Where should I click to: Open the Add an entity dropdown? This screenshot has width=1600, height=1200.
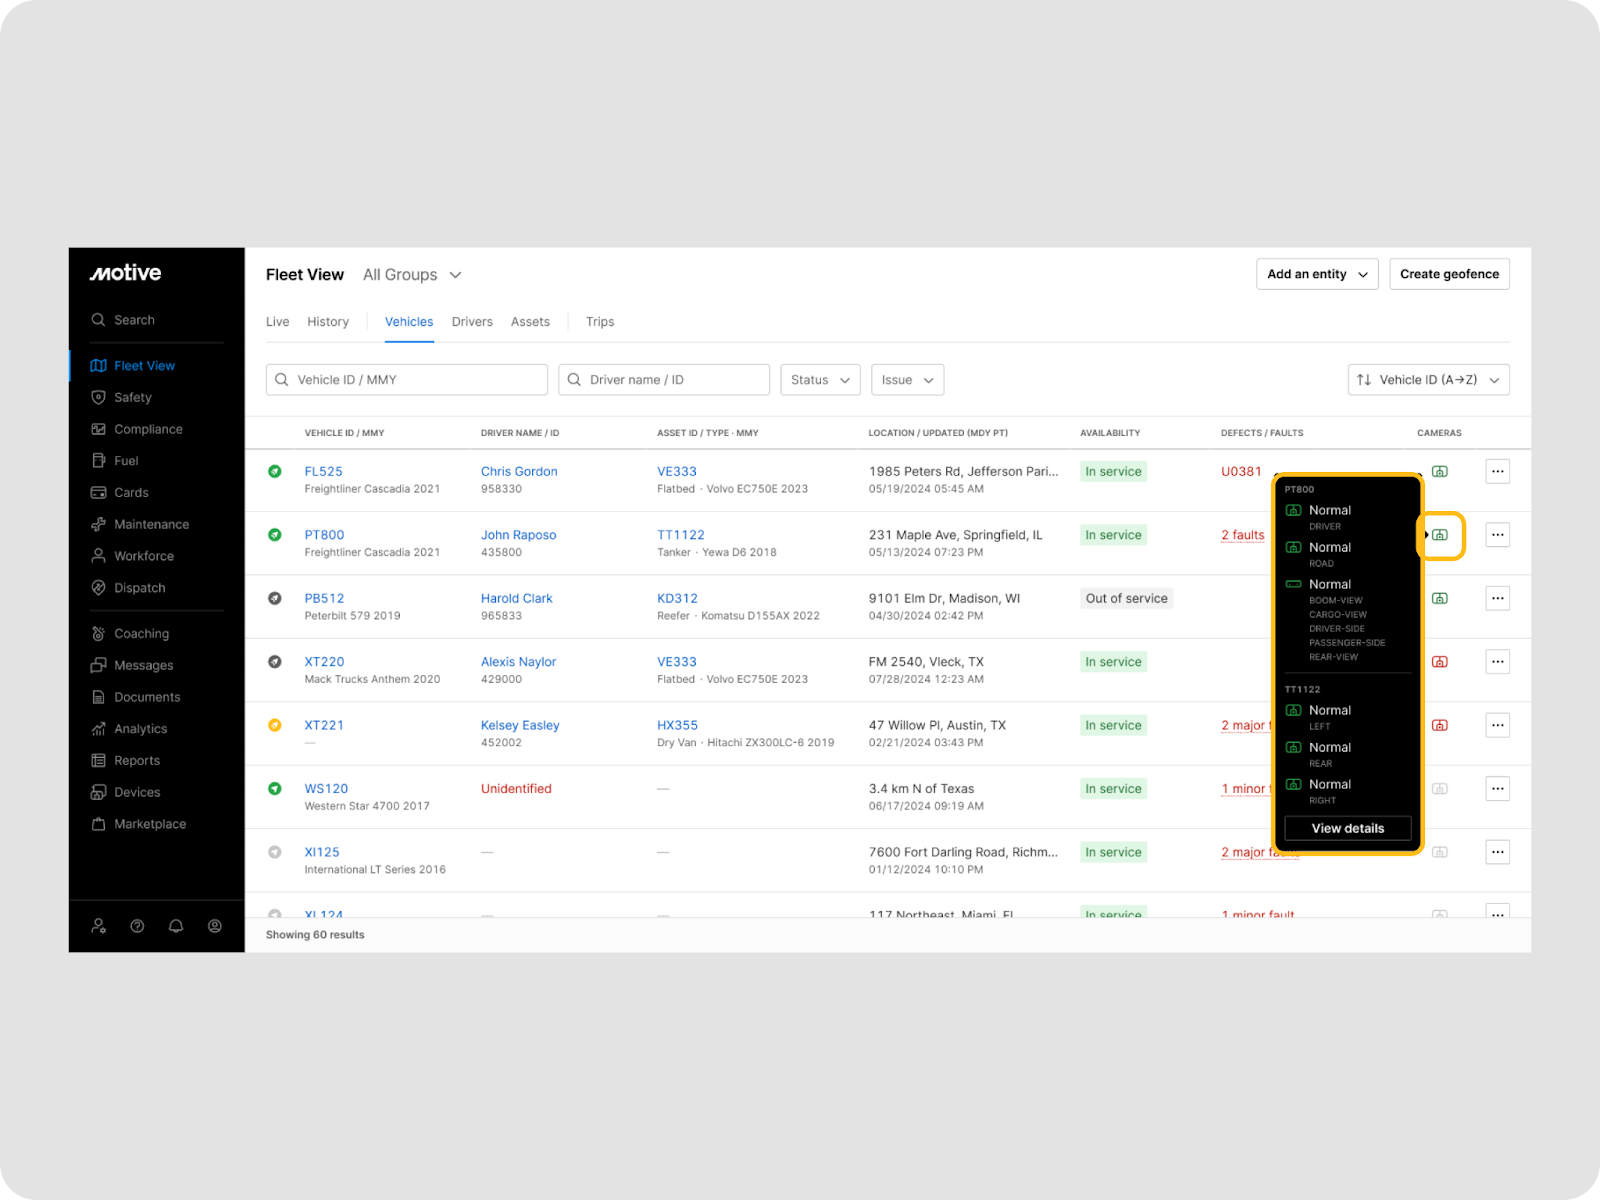(1317, 274)
